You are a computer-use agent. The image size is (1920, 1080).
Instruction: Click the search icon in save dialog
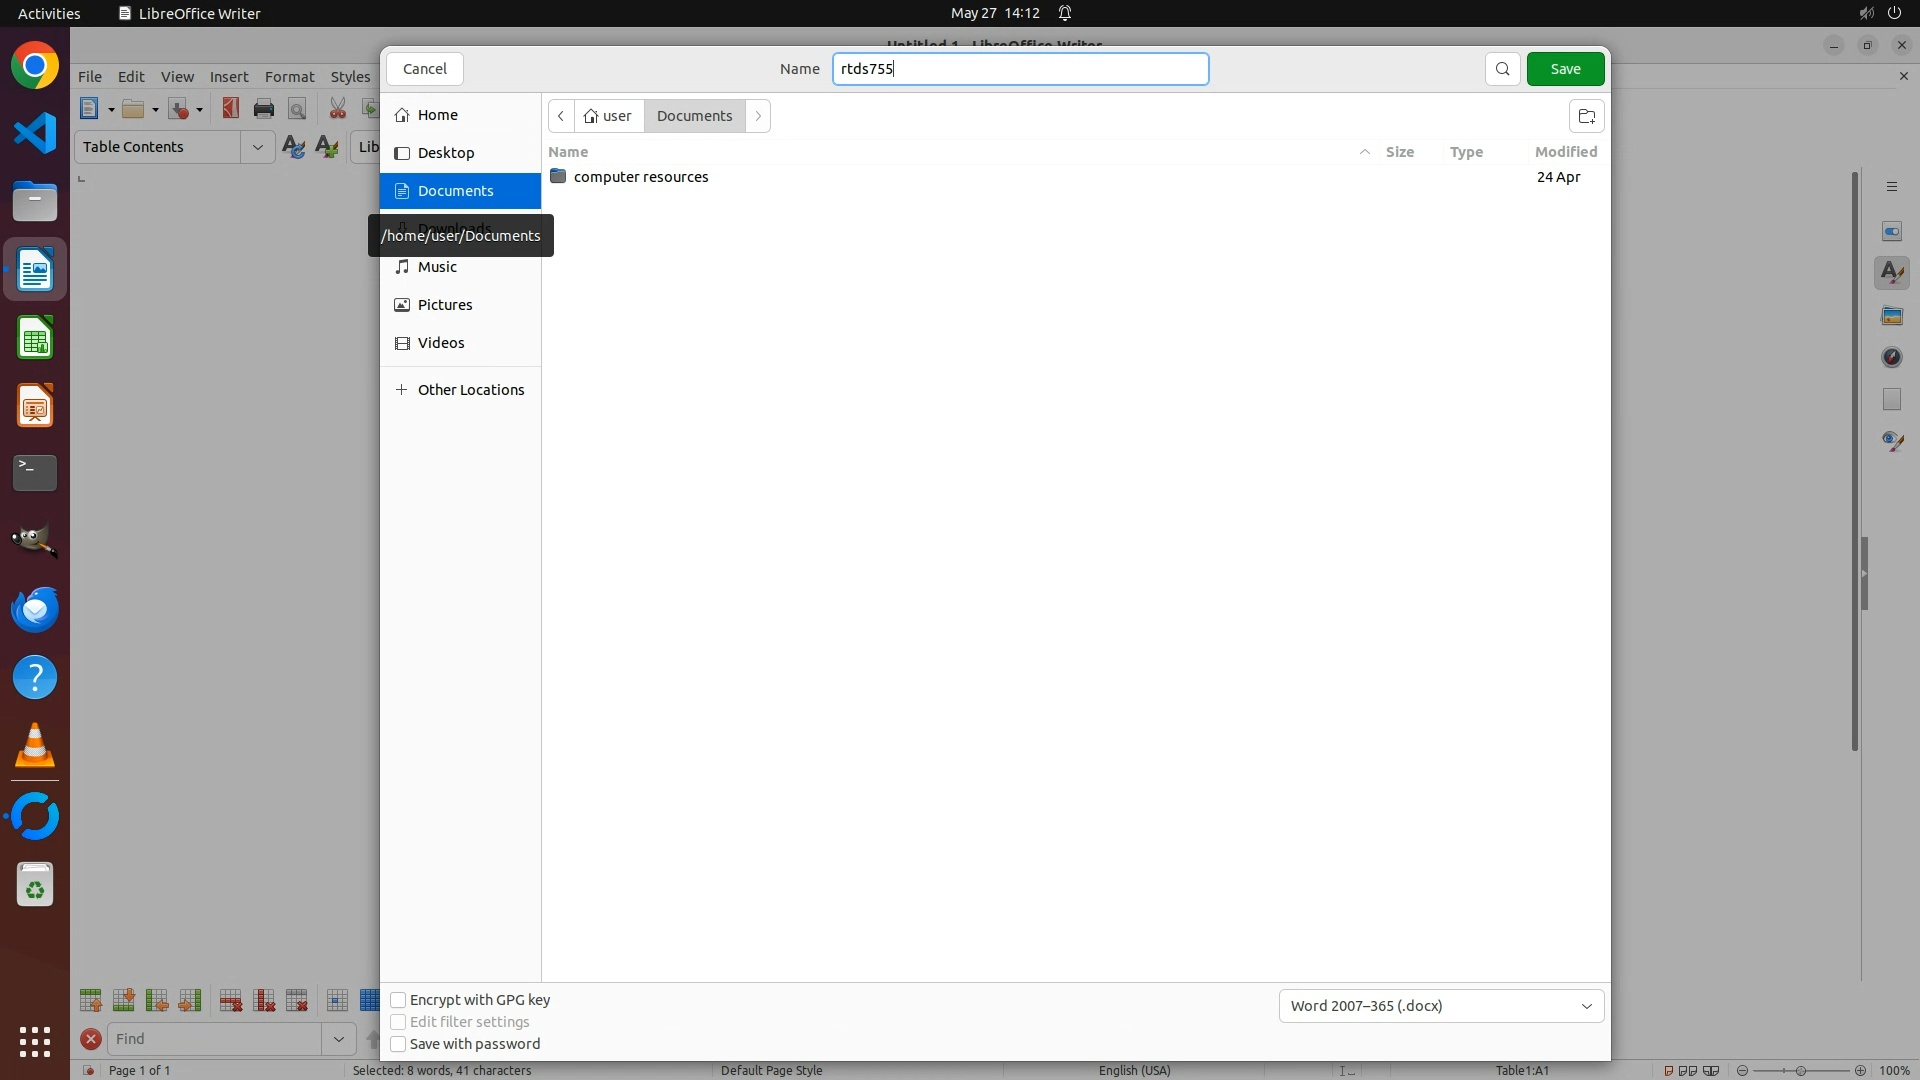(1502, 69)
